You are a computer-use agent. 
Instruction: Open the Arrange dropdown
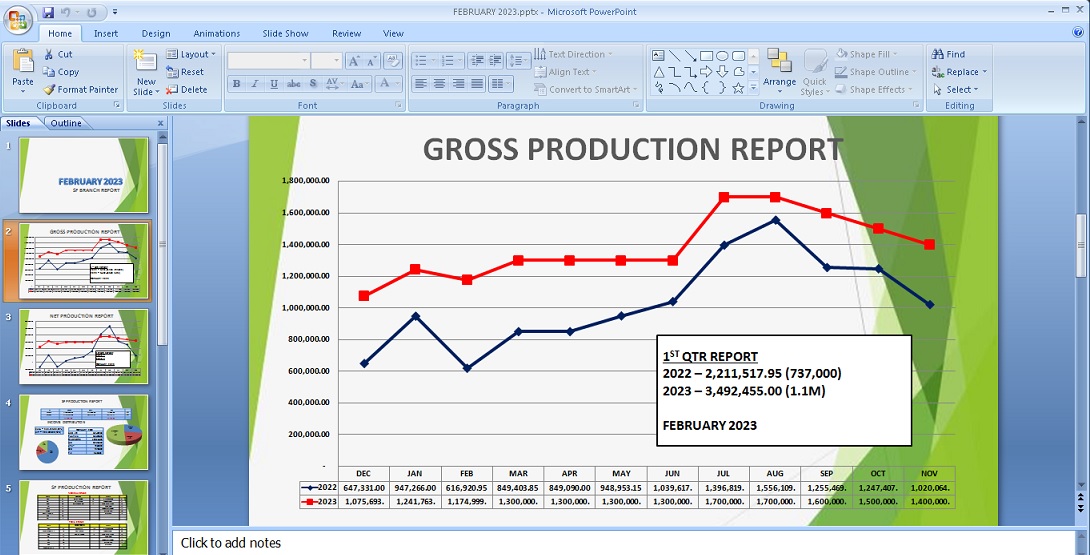click(779, 72)
